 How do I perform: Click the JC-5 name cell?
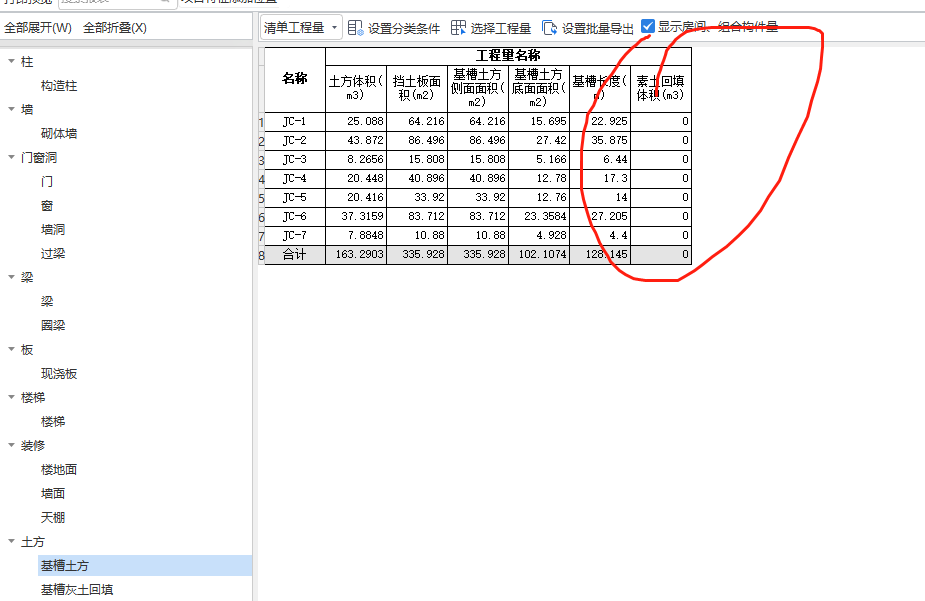[x=295, y=197]
